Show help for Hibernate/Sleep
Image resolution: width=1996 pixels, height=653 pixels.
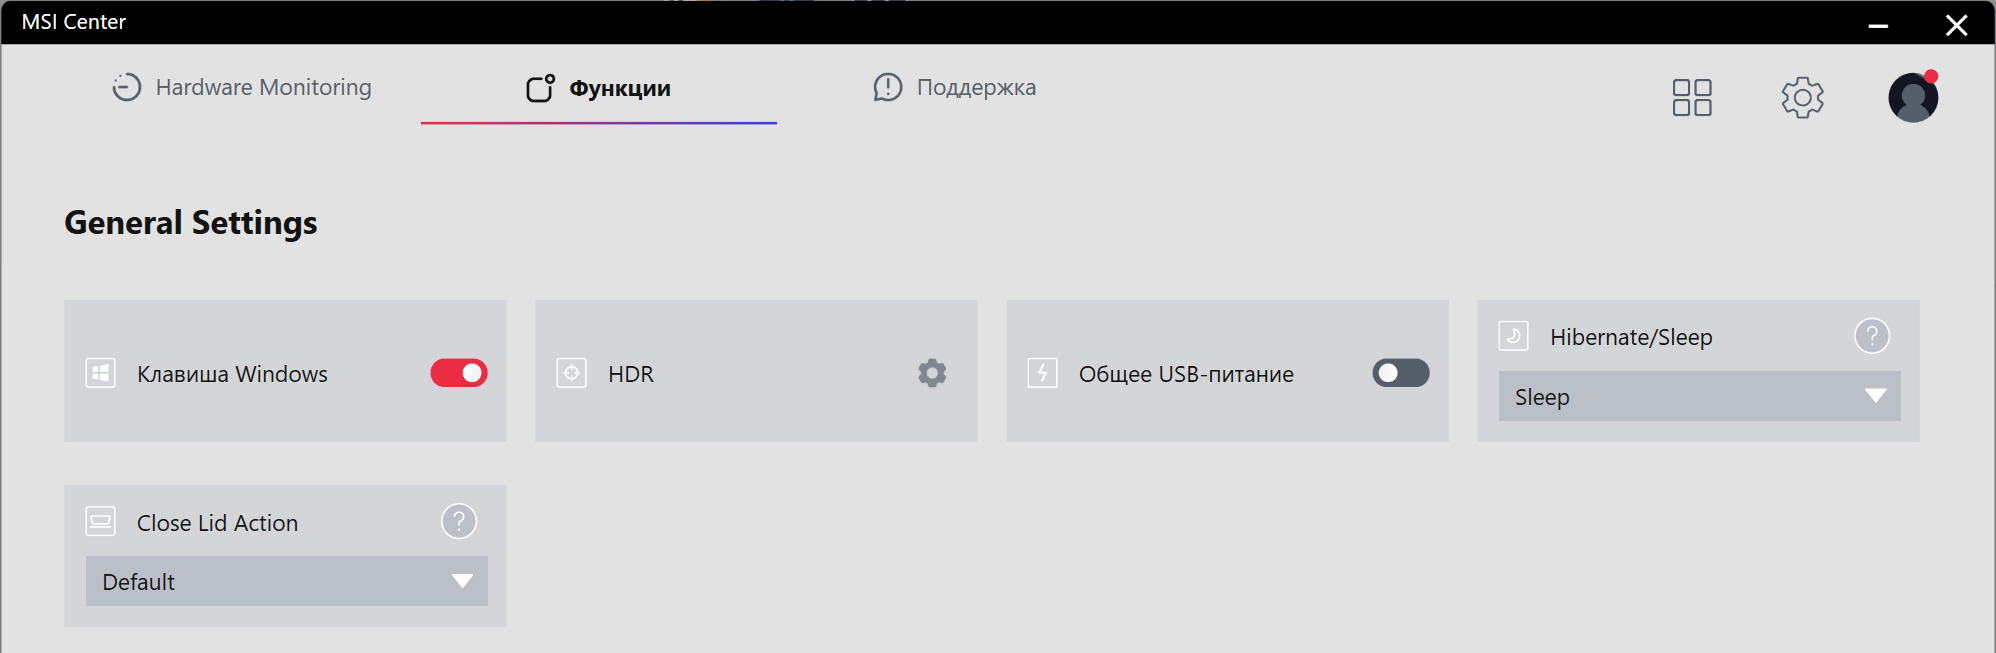(x=1871, y=336)
